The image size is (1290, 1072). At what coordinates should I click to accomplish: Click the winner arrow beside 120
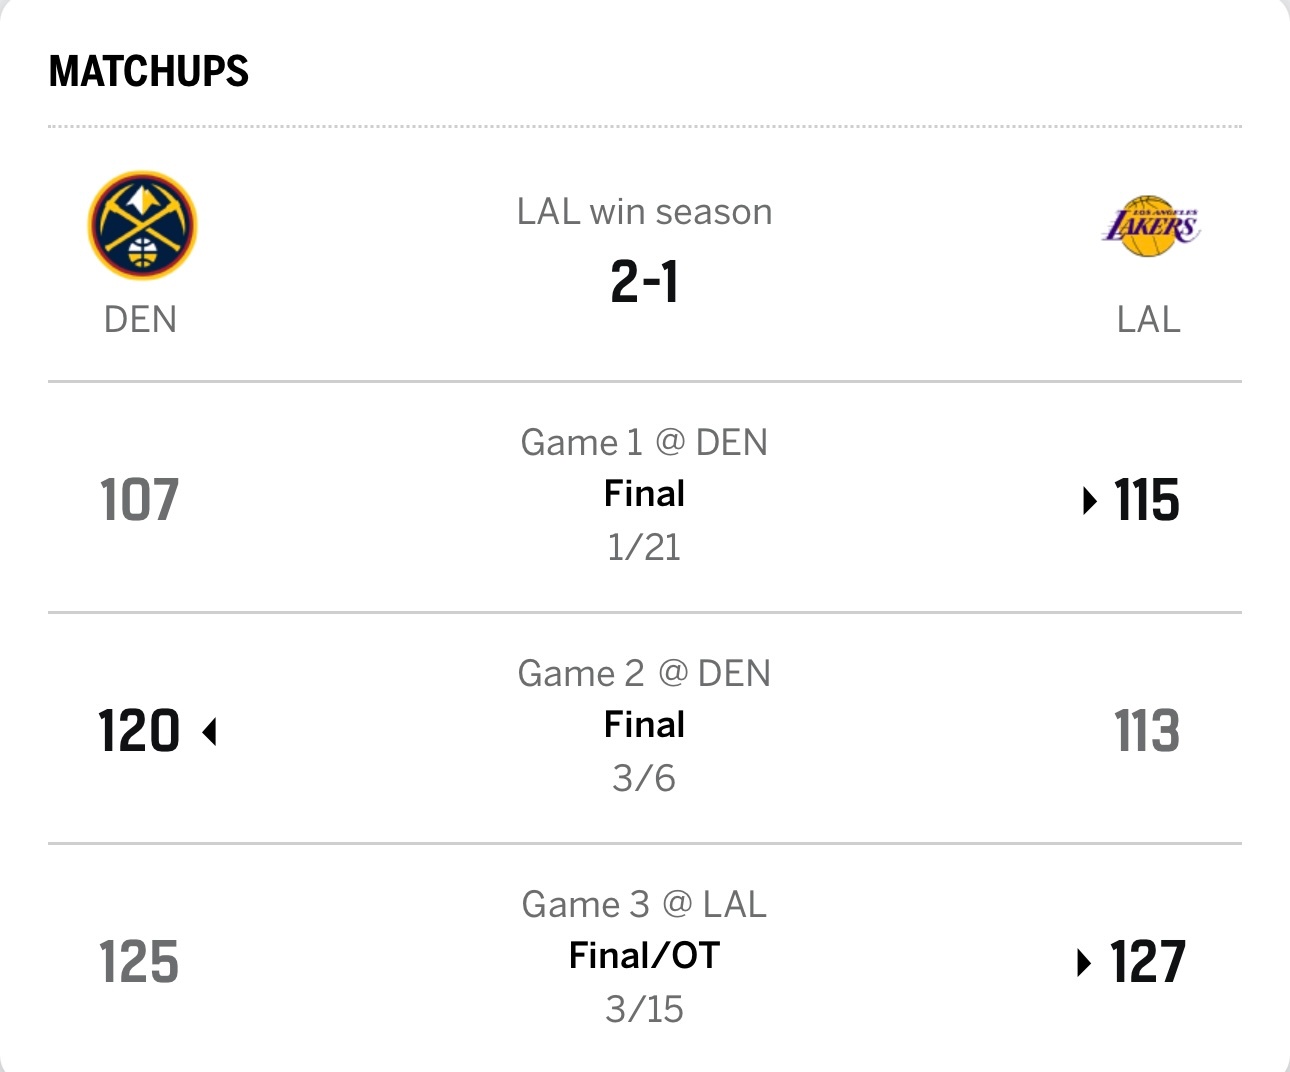[x=209, y=732]
